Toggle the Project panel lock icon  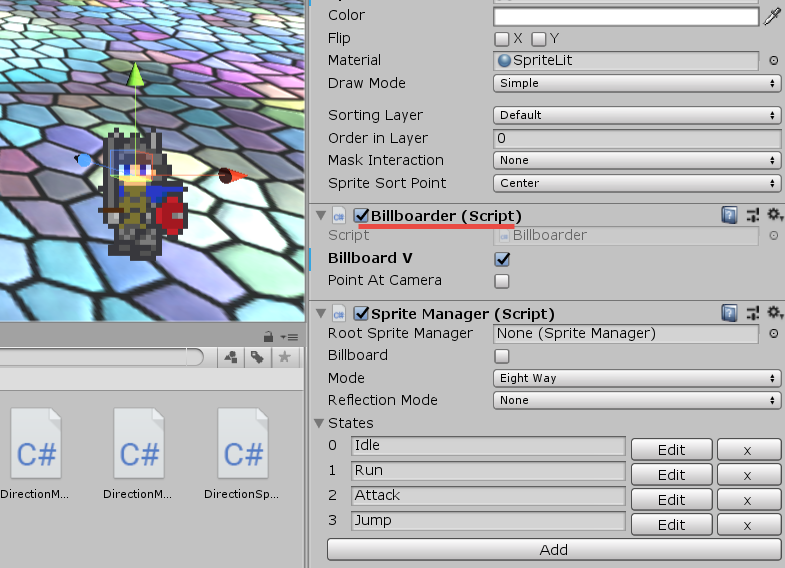(x=268, y=336)
